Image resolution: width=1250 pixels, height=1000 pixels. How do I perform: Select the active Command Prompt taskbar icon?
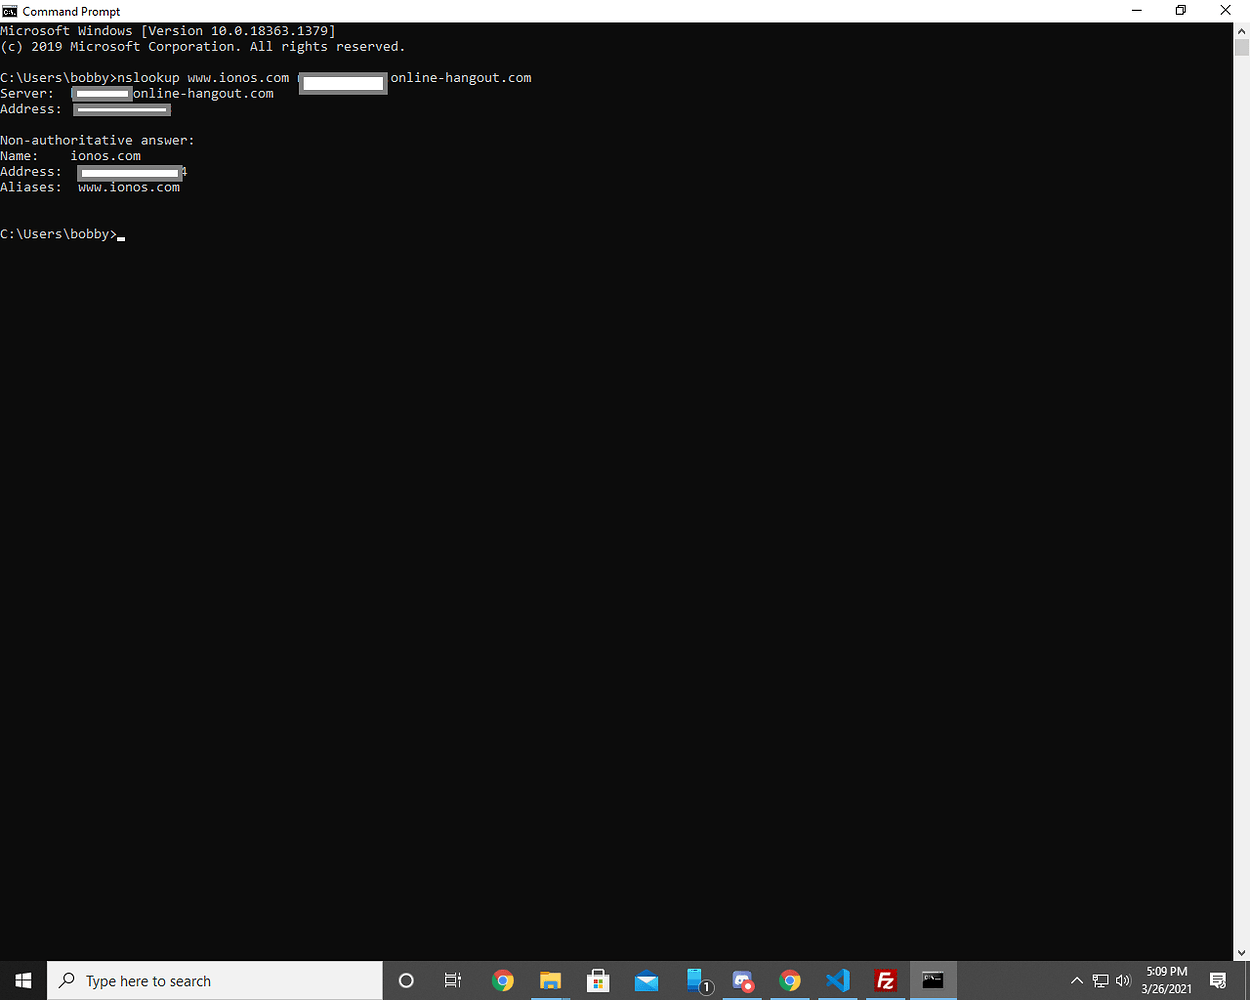tap(932, 980)
